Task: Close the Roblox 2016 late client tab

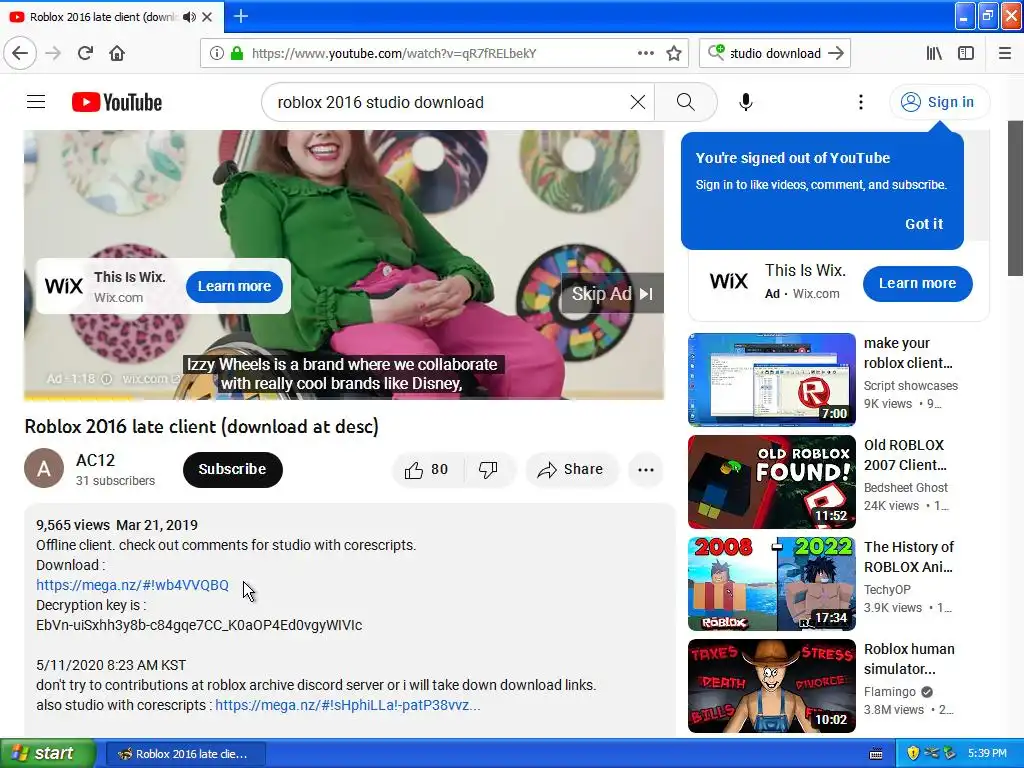Action: click(207, 17)
